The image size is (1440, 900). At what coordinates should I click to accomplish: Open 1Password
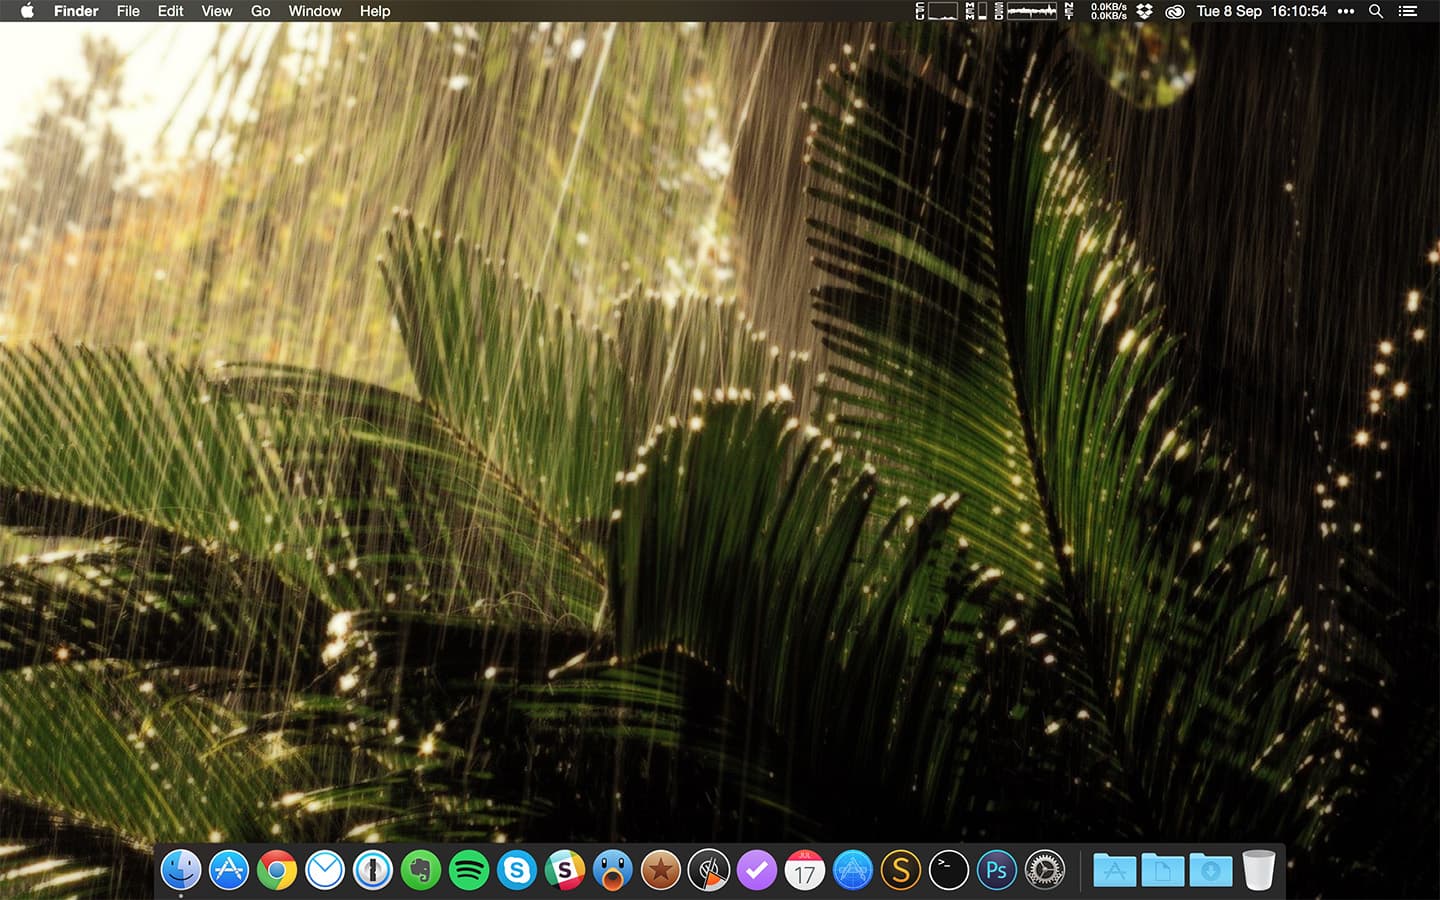pyautogui.click(x=372, y=870)
